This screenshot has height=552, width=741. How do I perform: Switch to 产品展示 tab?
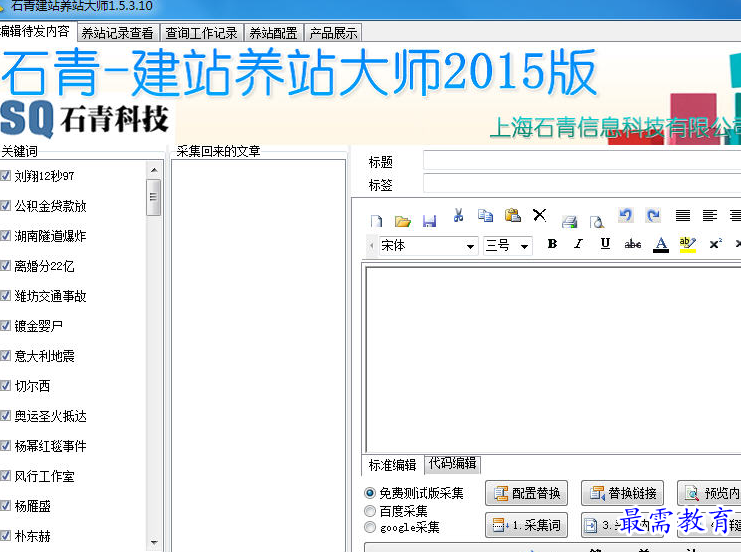coord(333,33)
